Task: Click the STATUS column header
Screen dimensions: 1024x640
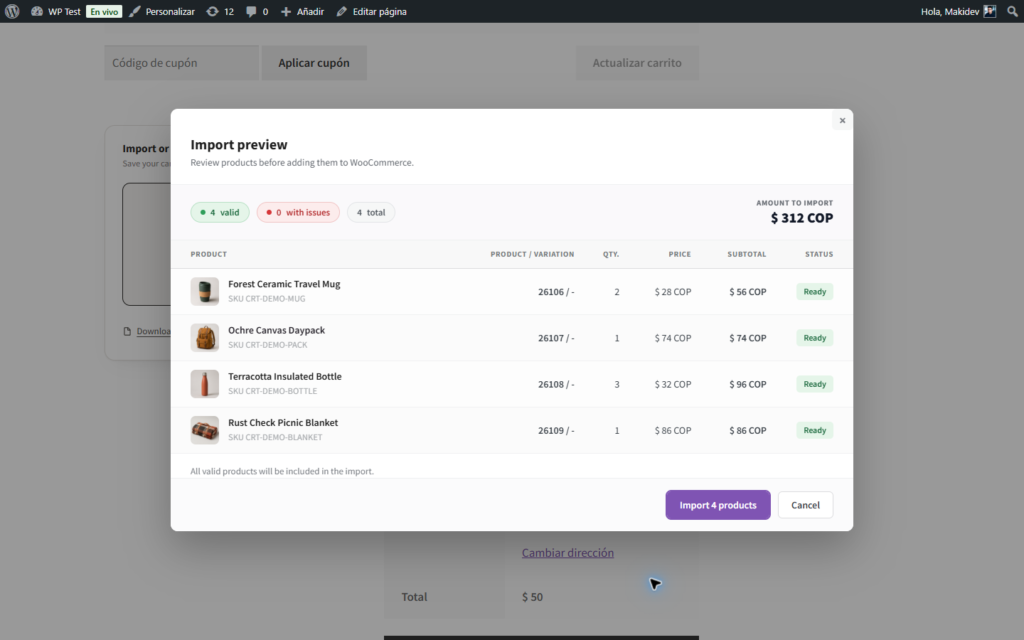Action: (x=819, y=254)
